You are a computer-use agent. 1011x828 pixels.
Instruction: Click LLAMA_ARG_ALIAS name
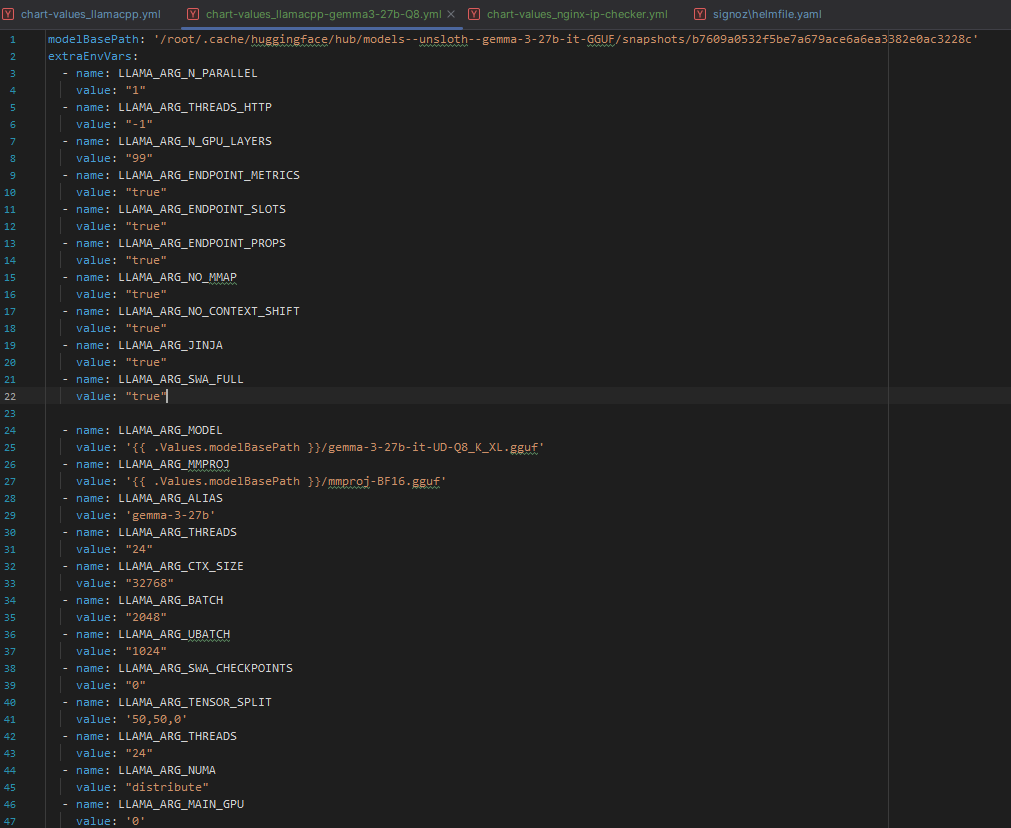pos(170,498)
